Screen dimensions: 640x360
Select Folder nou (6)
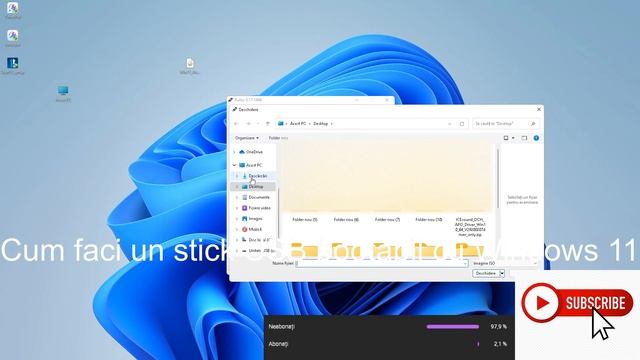[x=346, y=220]
